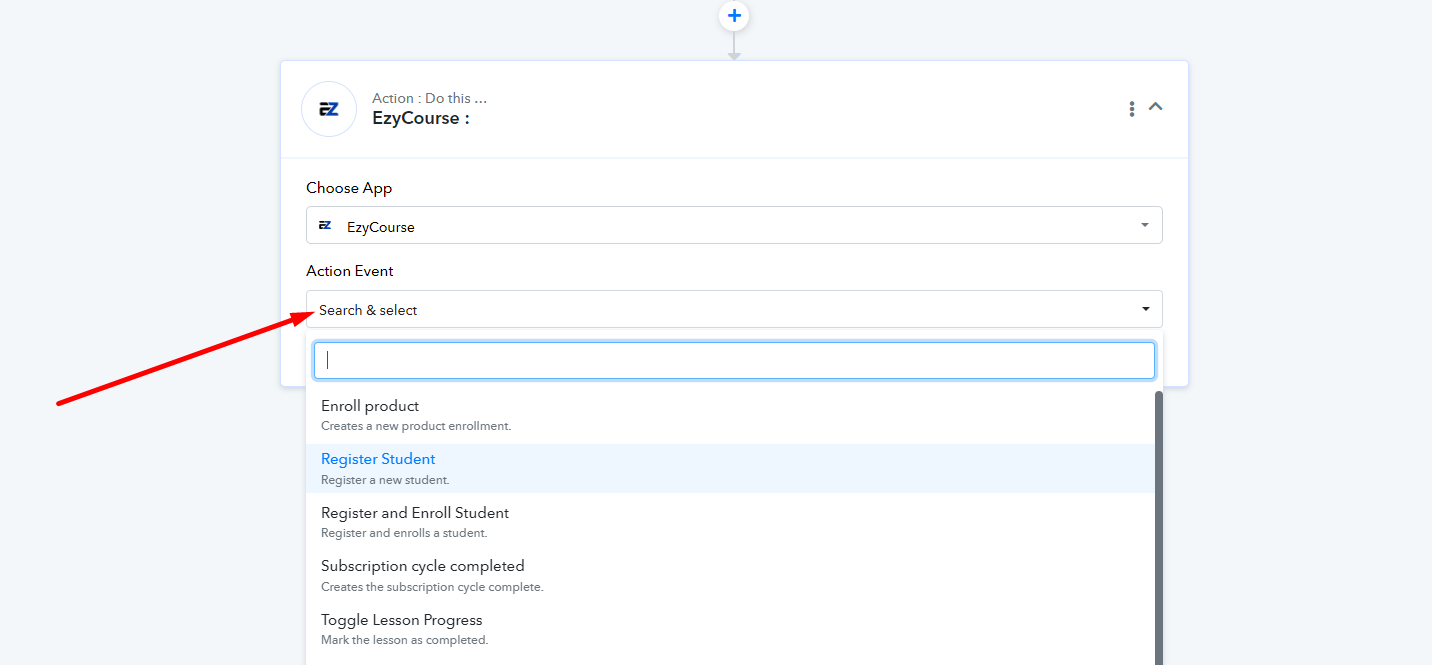Image resolution: width=1432 pixels, height=665 pixels.
Task: Click the blue plus add-step icon
Action: (x=734, y=15)
